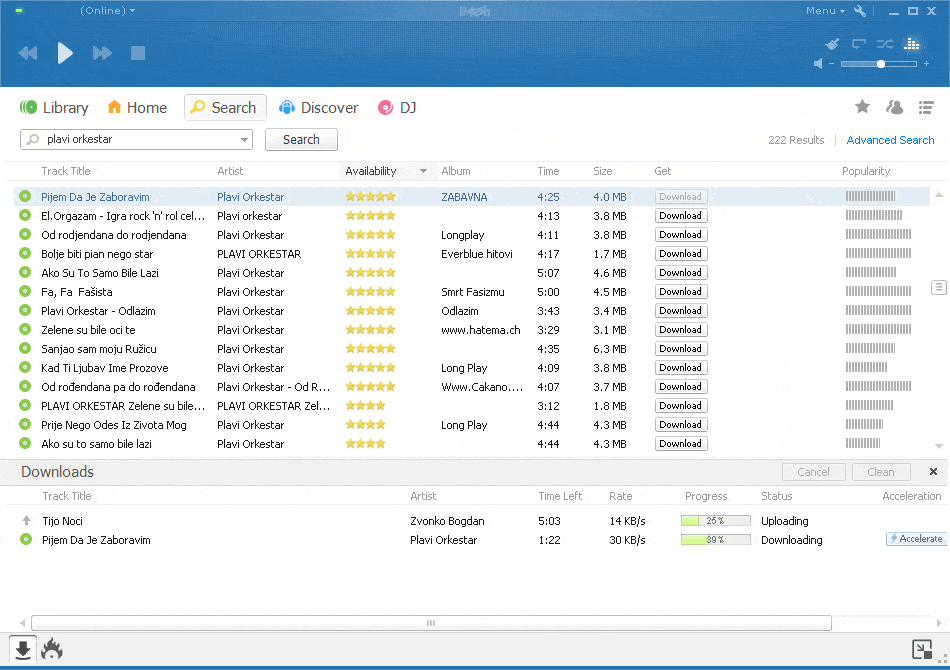The width and height of the screenshot is (950, 670).
Task: Open Advanced Search link
Action: [x=890, y=140]
